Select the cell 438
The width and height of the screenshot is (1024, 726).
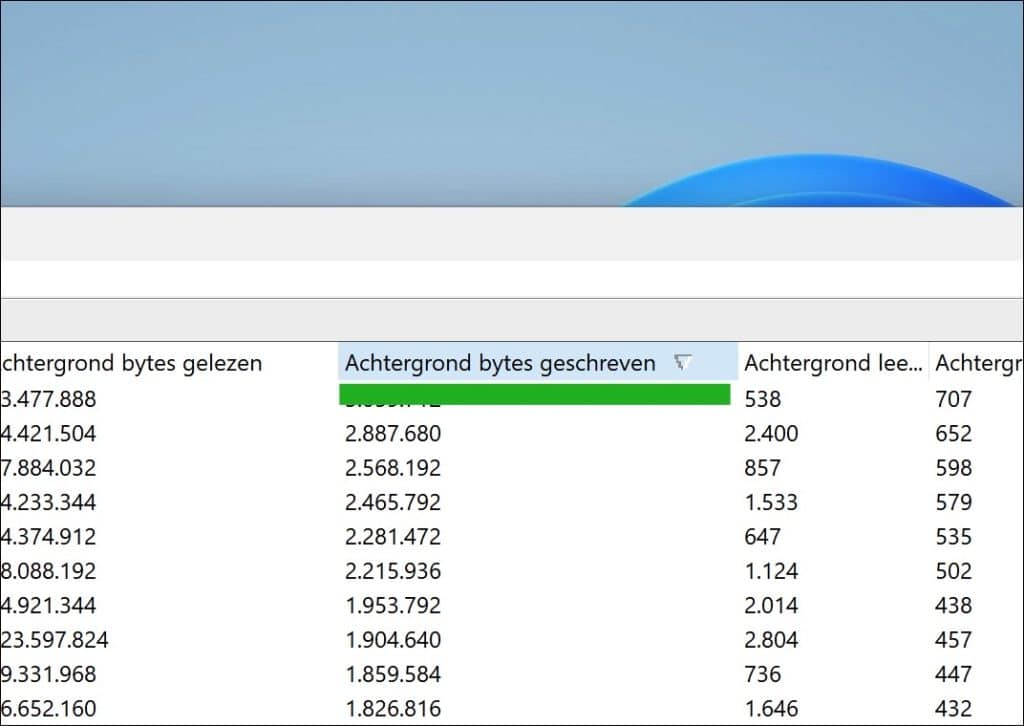(x=953, y=605)
